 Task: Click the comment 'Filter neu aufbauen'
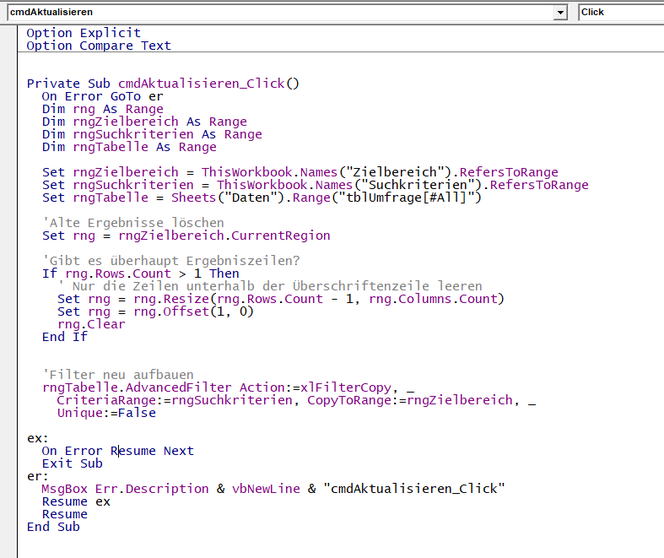[x=118, y=375]
